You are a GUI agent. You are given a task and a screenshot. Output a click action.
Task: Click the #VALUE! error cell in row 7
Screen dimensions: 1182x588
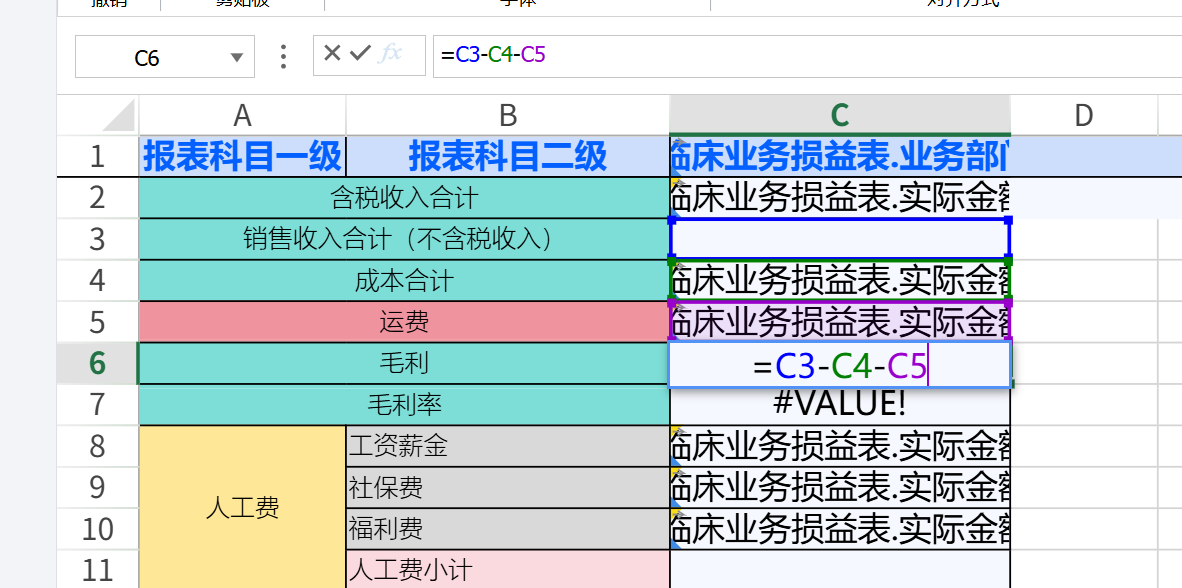839,404
